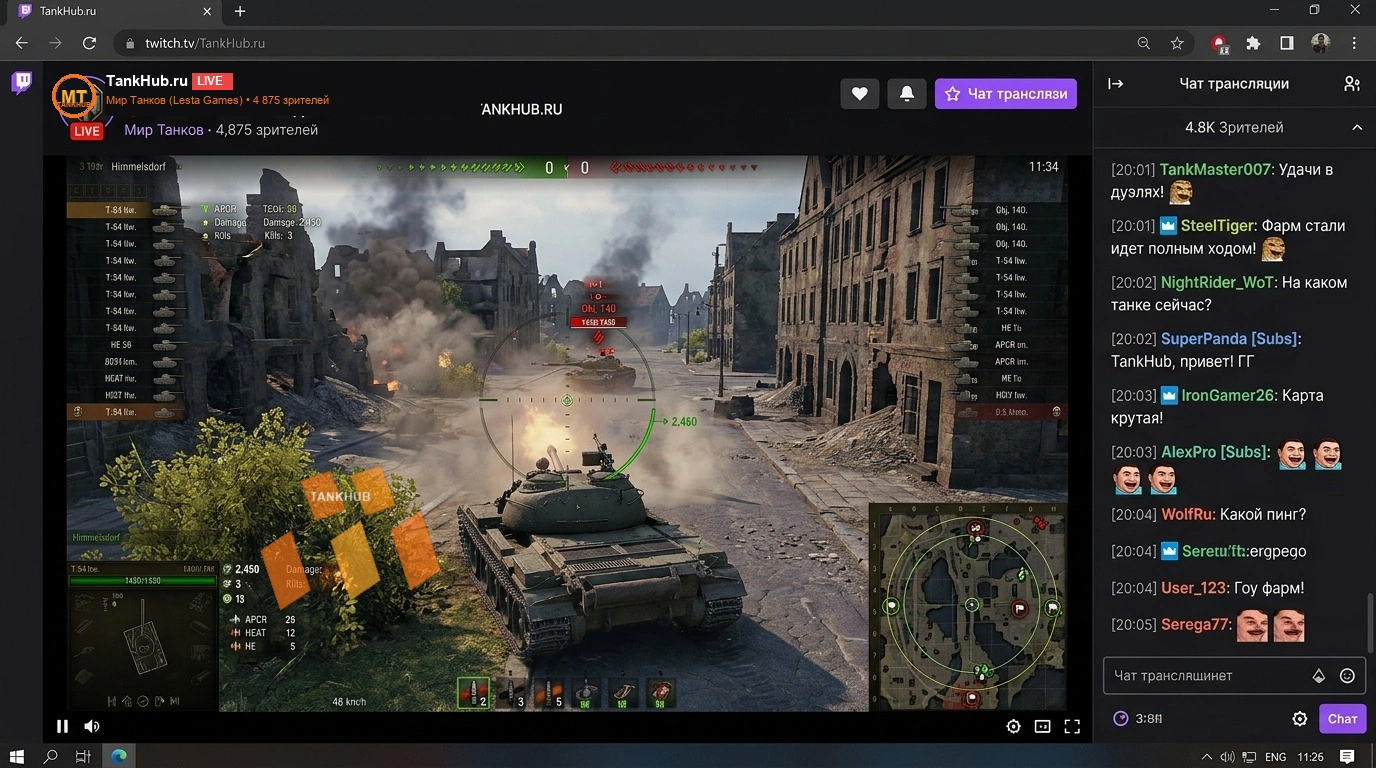Click AlexPro's first emote

[1291, 454]
